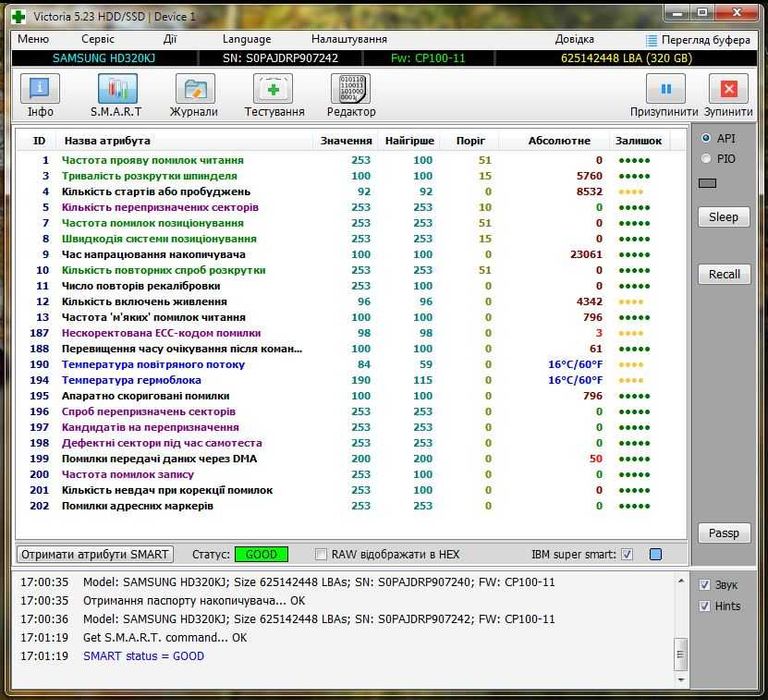Click the log scrollbar thumb

[x=681, y=654]
